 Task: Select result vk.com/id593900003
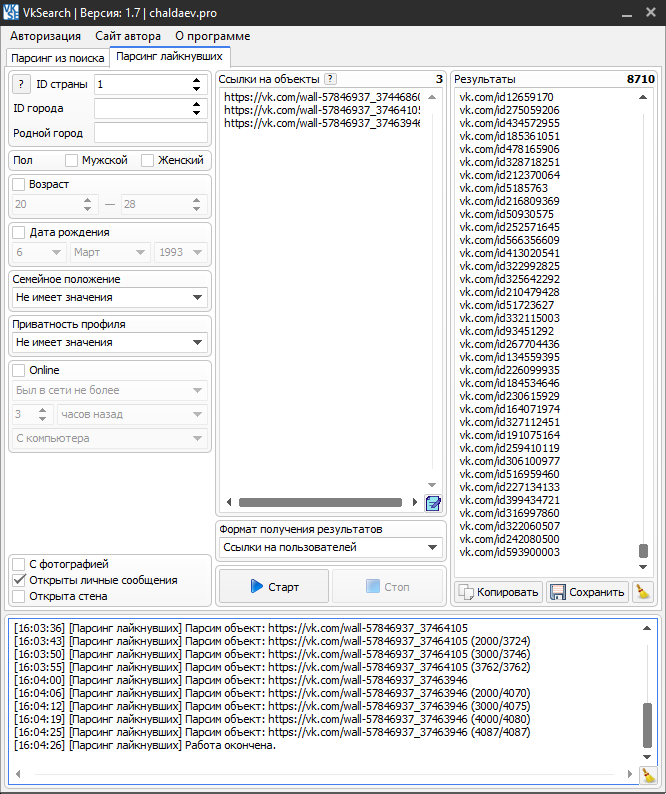click(x=510, y=552)
